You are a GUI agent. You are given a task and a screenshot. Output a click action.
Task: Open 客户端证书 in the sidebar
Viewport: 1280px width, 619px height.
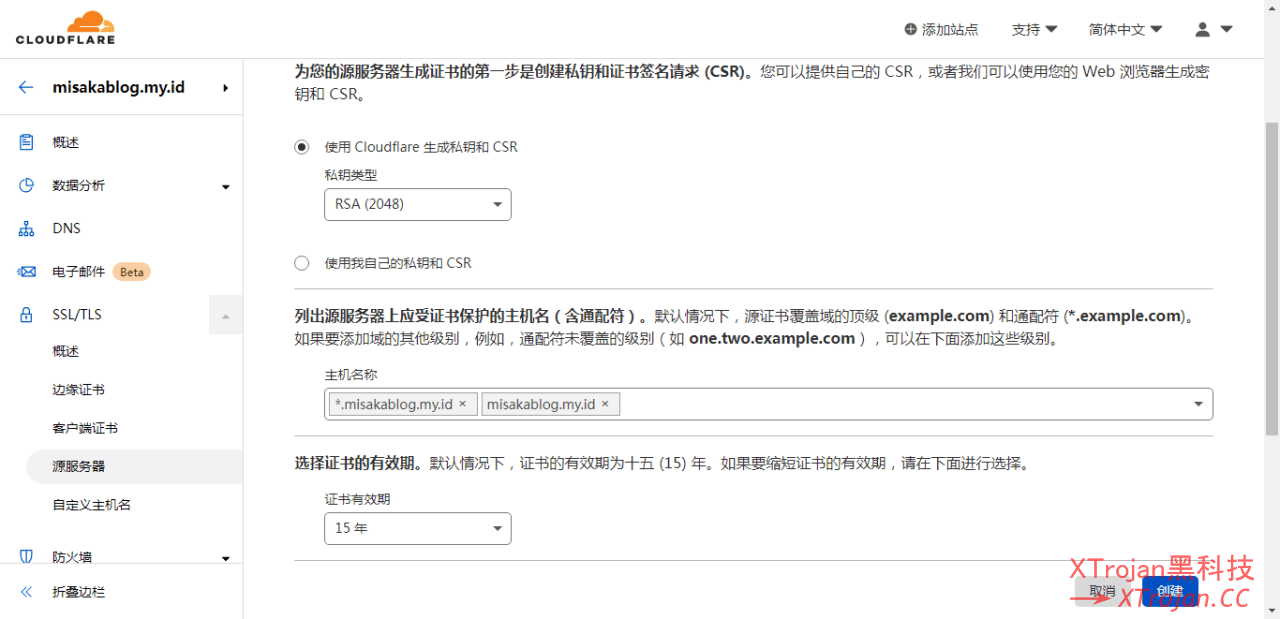coord(85,428)
